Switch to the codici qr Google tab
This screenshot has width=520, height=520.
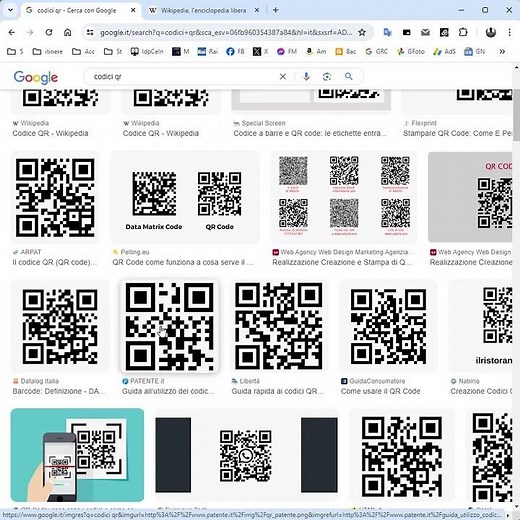click(81, 10)
